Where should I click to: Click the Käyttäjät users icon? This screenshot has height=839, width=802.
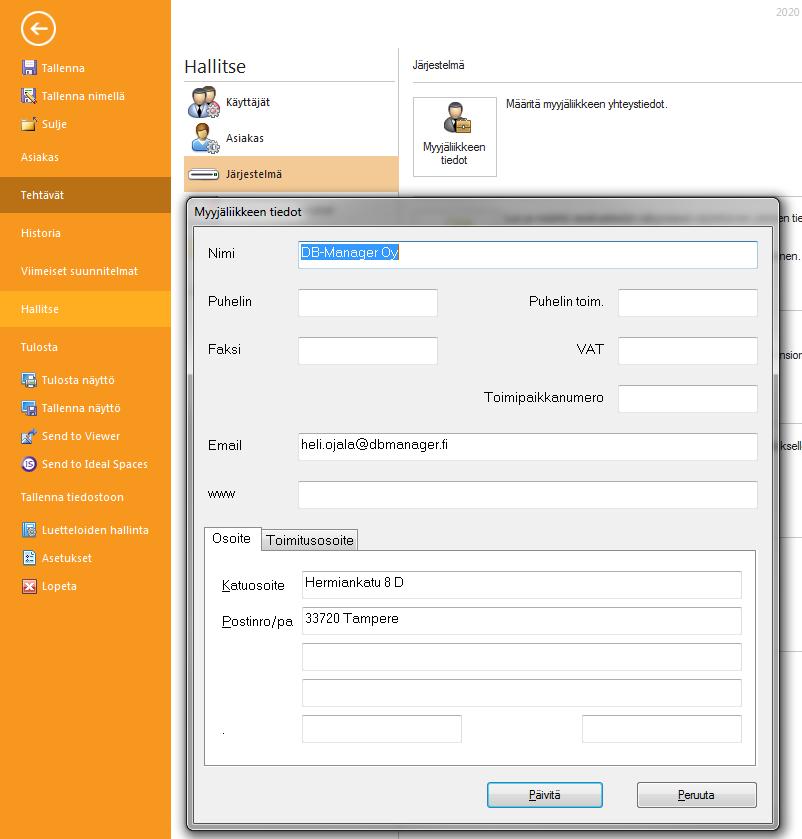coord(203,102)
